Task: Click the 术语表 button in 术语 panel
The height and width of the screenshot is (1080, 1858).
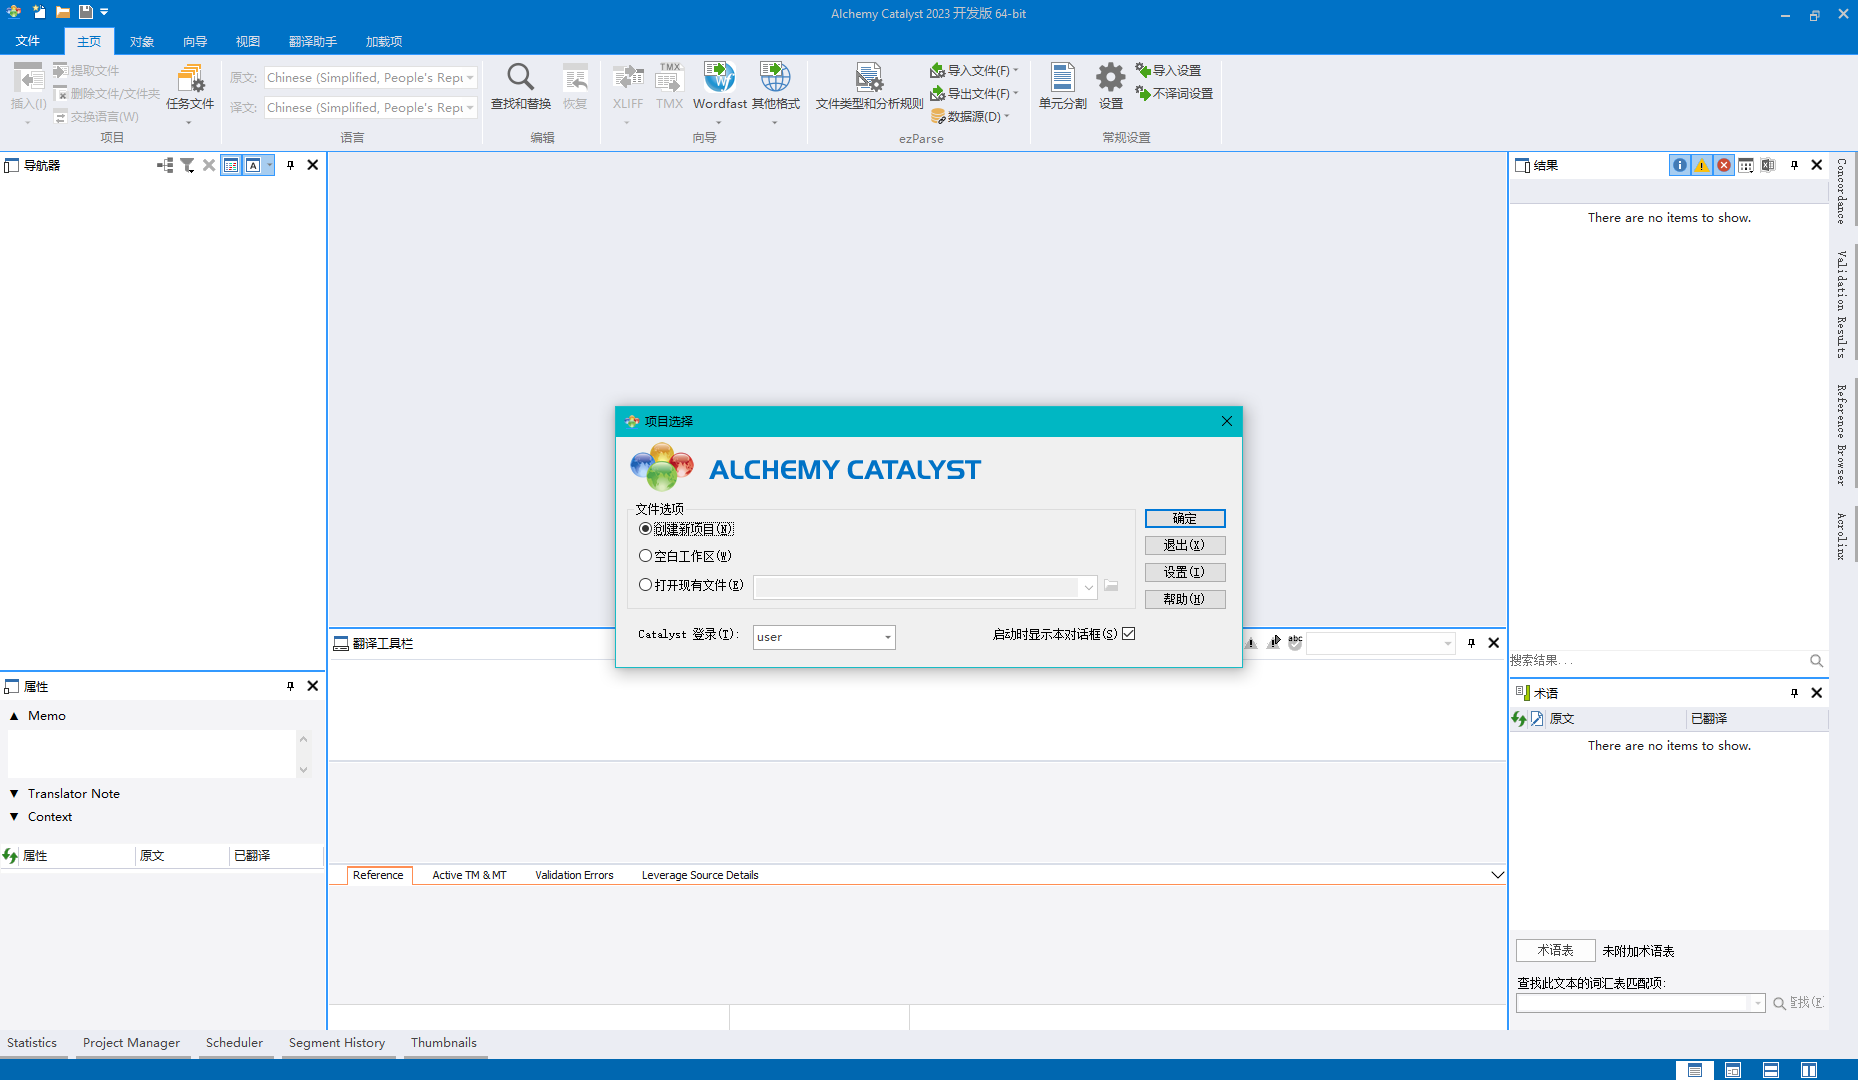Action: (x=1555, y=950)
